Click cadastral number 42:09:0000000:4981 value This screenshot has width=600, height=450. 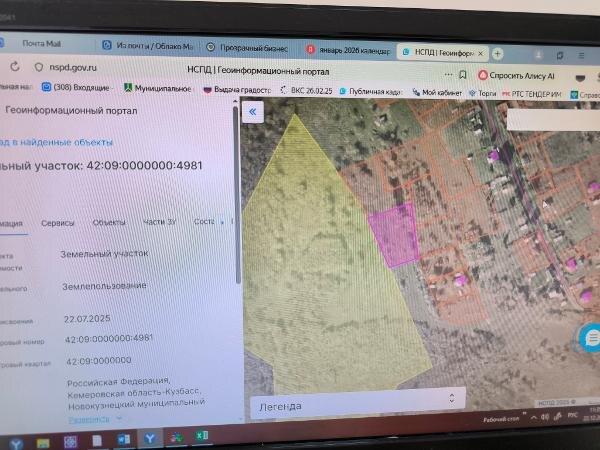[109, 338]
